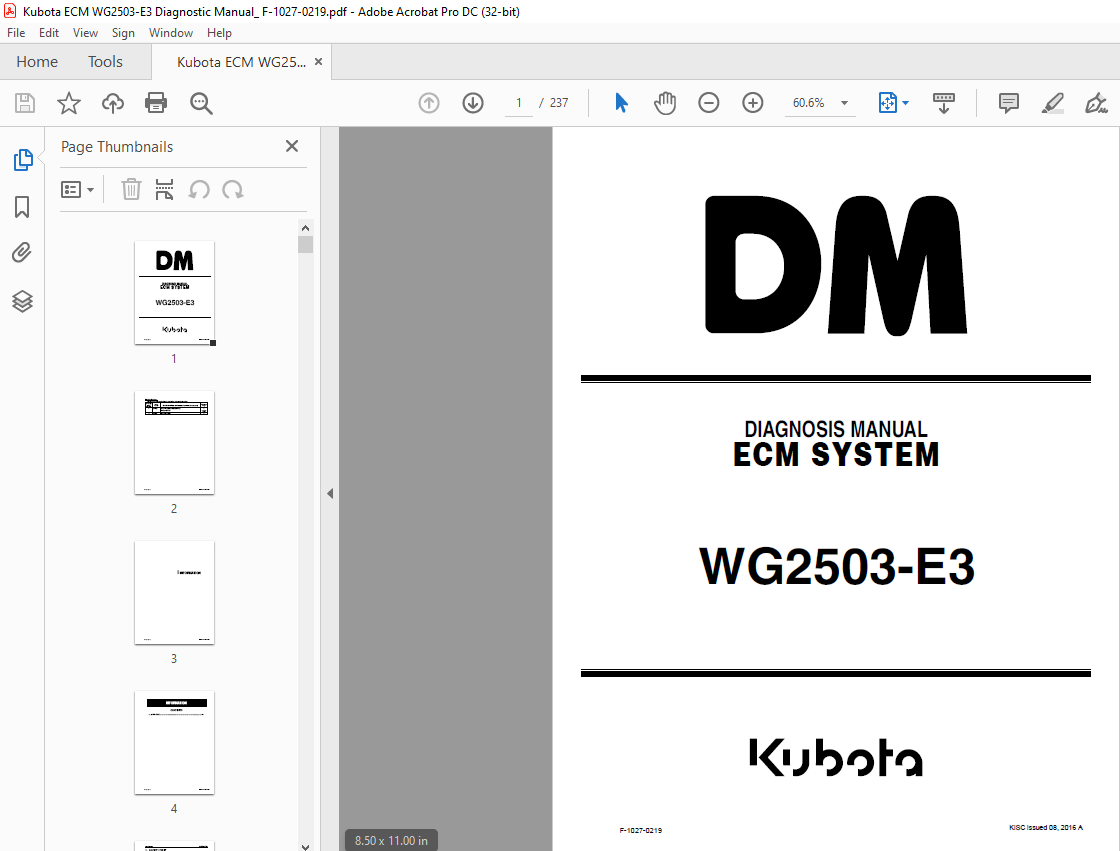Open the Help menu
The height and width of the screenshot is (851, 1120).
coord(219,33)
